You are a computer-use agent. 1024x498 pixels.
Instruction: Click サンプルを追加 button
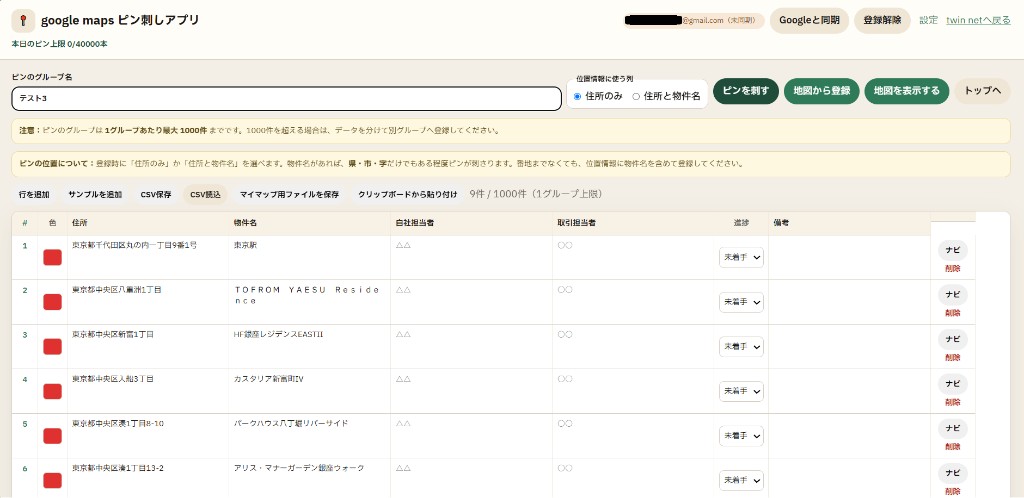tap(95, 195)
